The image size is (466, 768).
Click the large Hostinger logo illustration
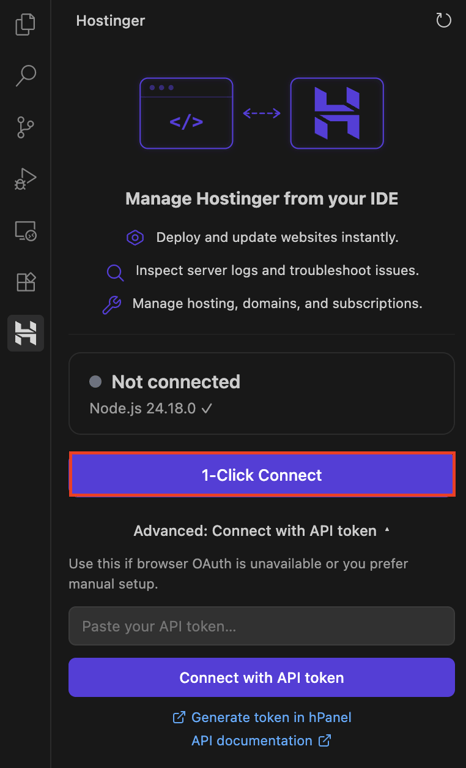point(337,113)
